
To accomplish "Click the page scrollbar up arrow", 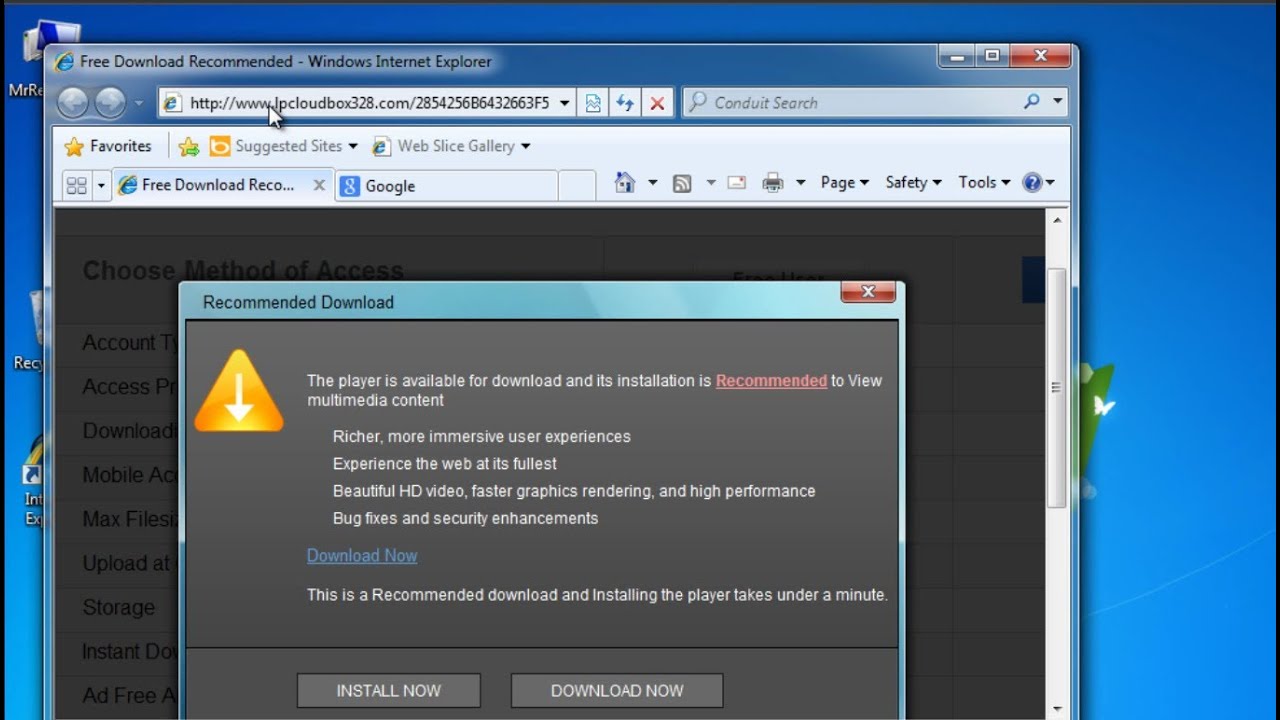I will (1057, 220).
